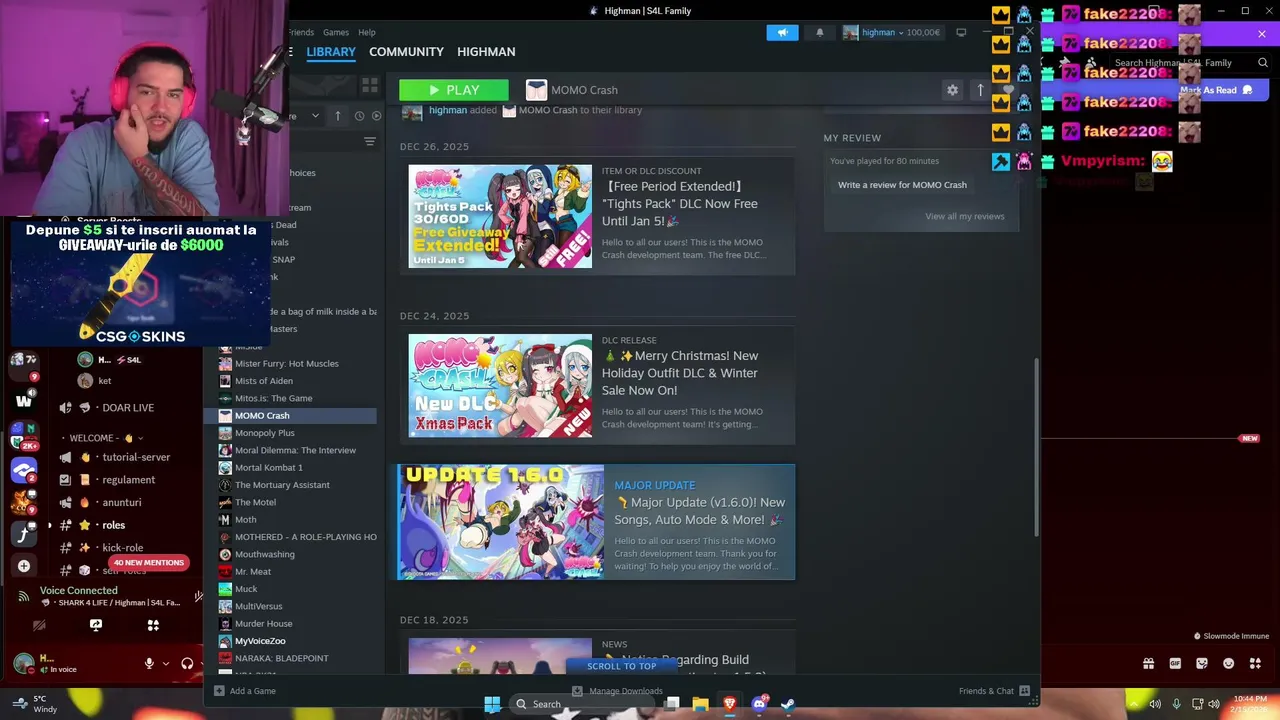Image resolution: width=1280 pixels, height=720 pixels.
Task: Click Write a review for MOMO Crash
Action: tap(902, 185)
